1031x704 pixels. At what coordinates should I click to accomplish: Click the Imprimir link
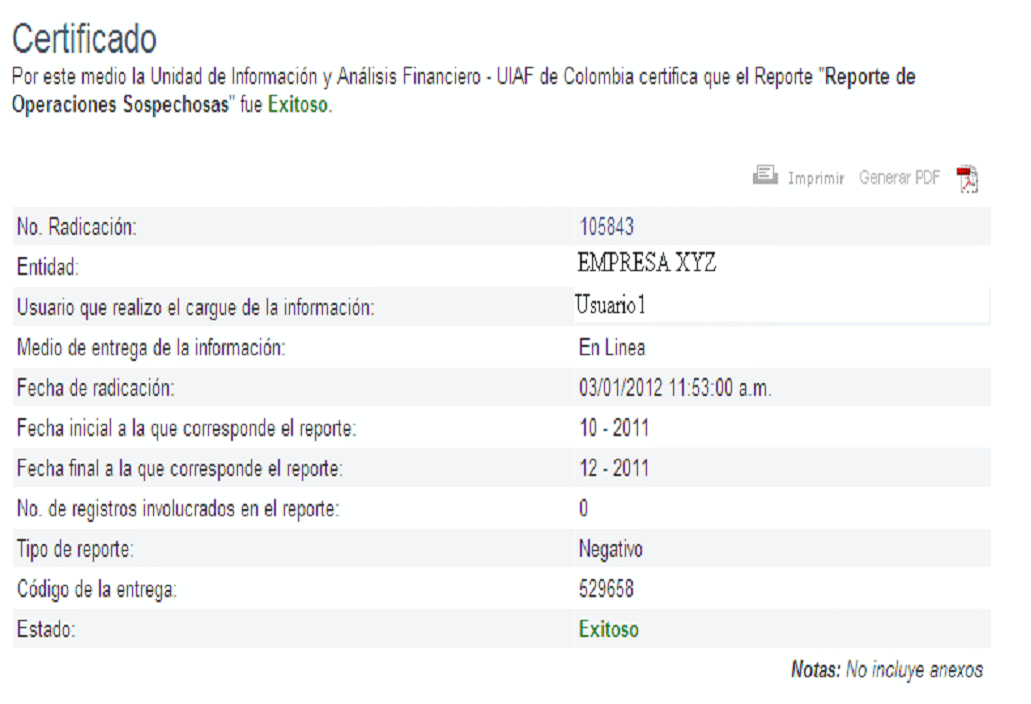(816, 178)
